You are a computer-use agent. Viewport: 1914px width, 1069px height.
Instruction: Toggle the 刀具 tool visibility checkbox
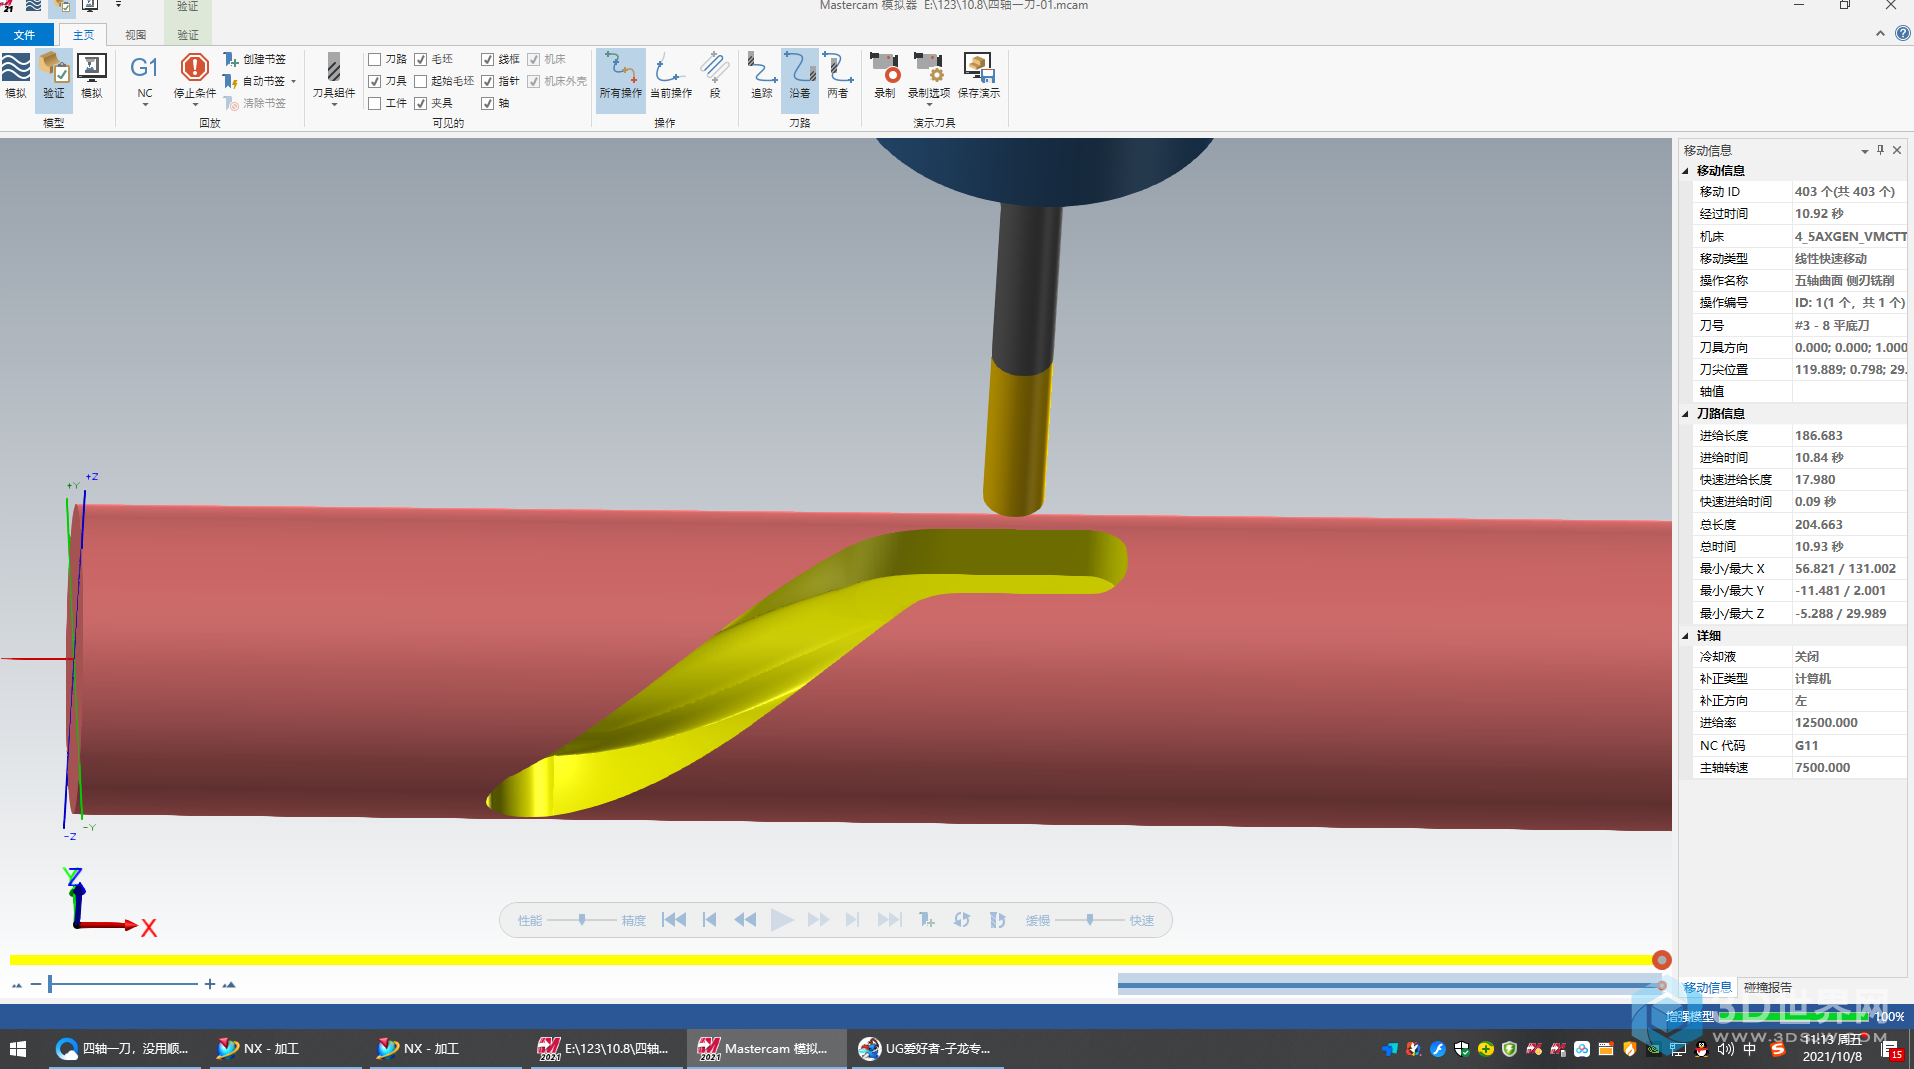[375, 81]
